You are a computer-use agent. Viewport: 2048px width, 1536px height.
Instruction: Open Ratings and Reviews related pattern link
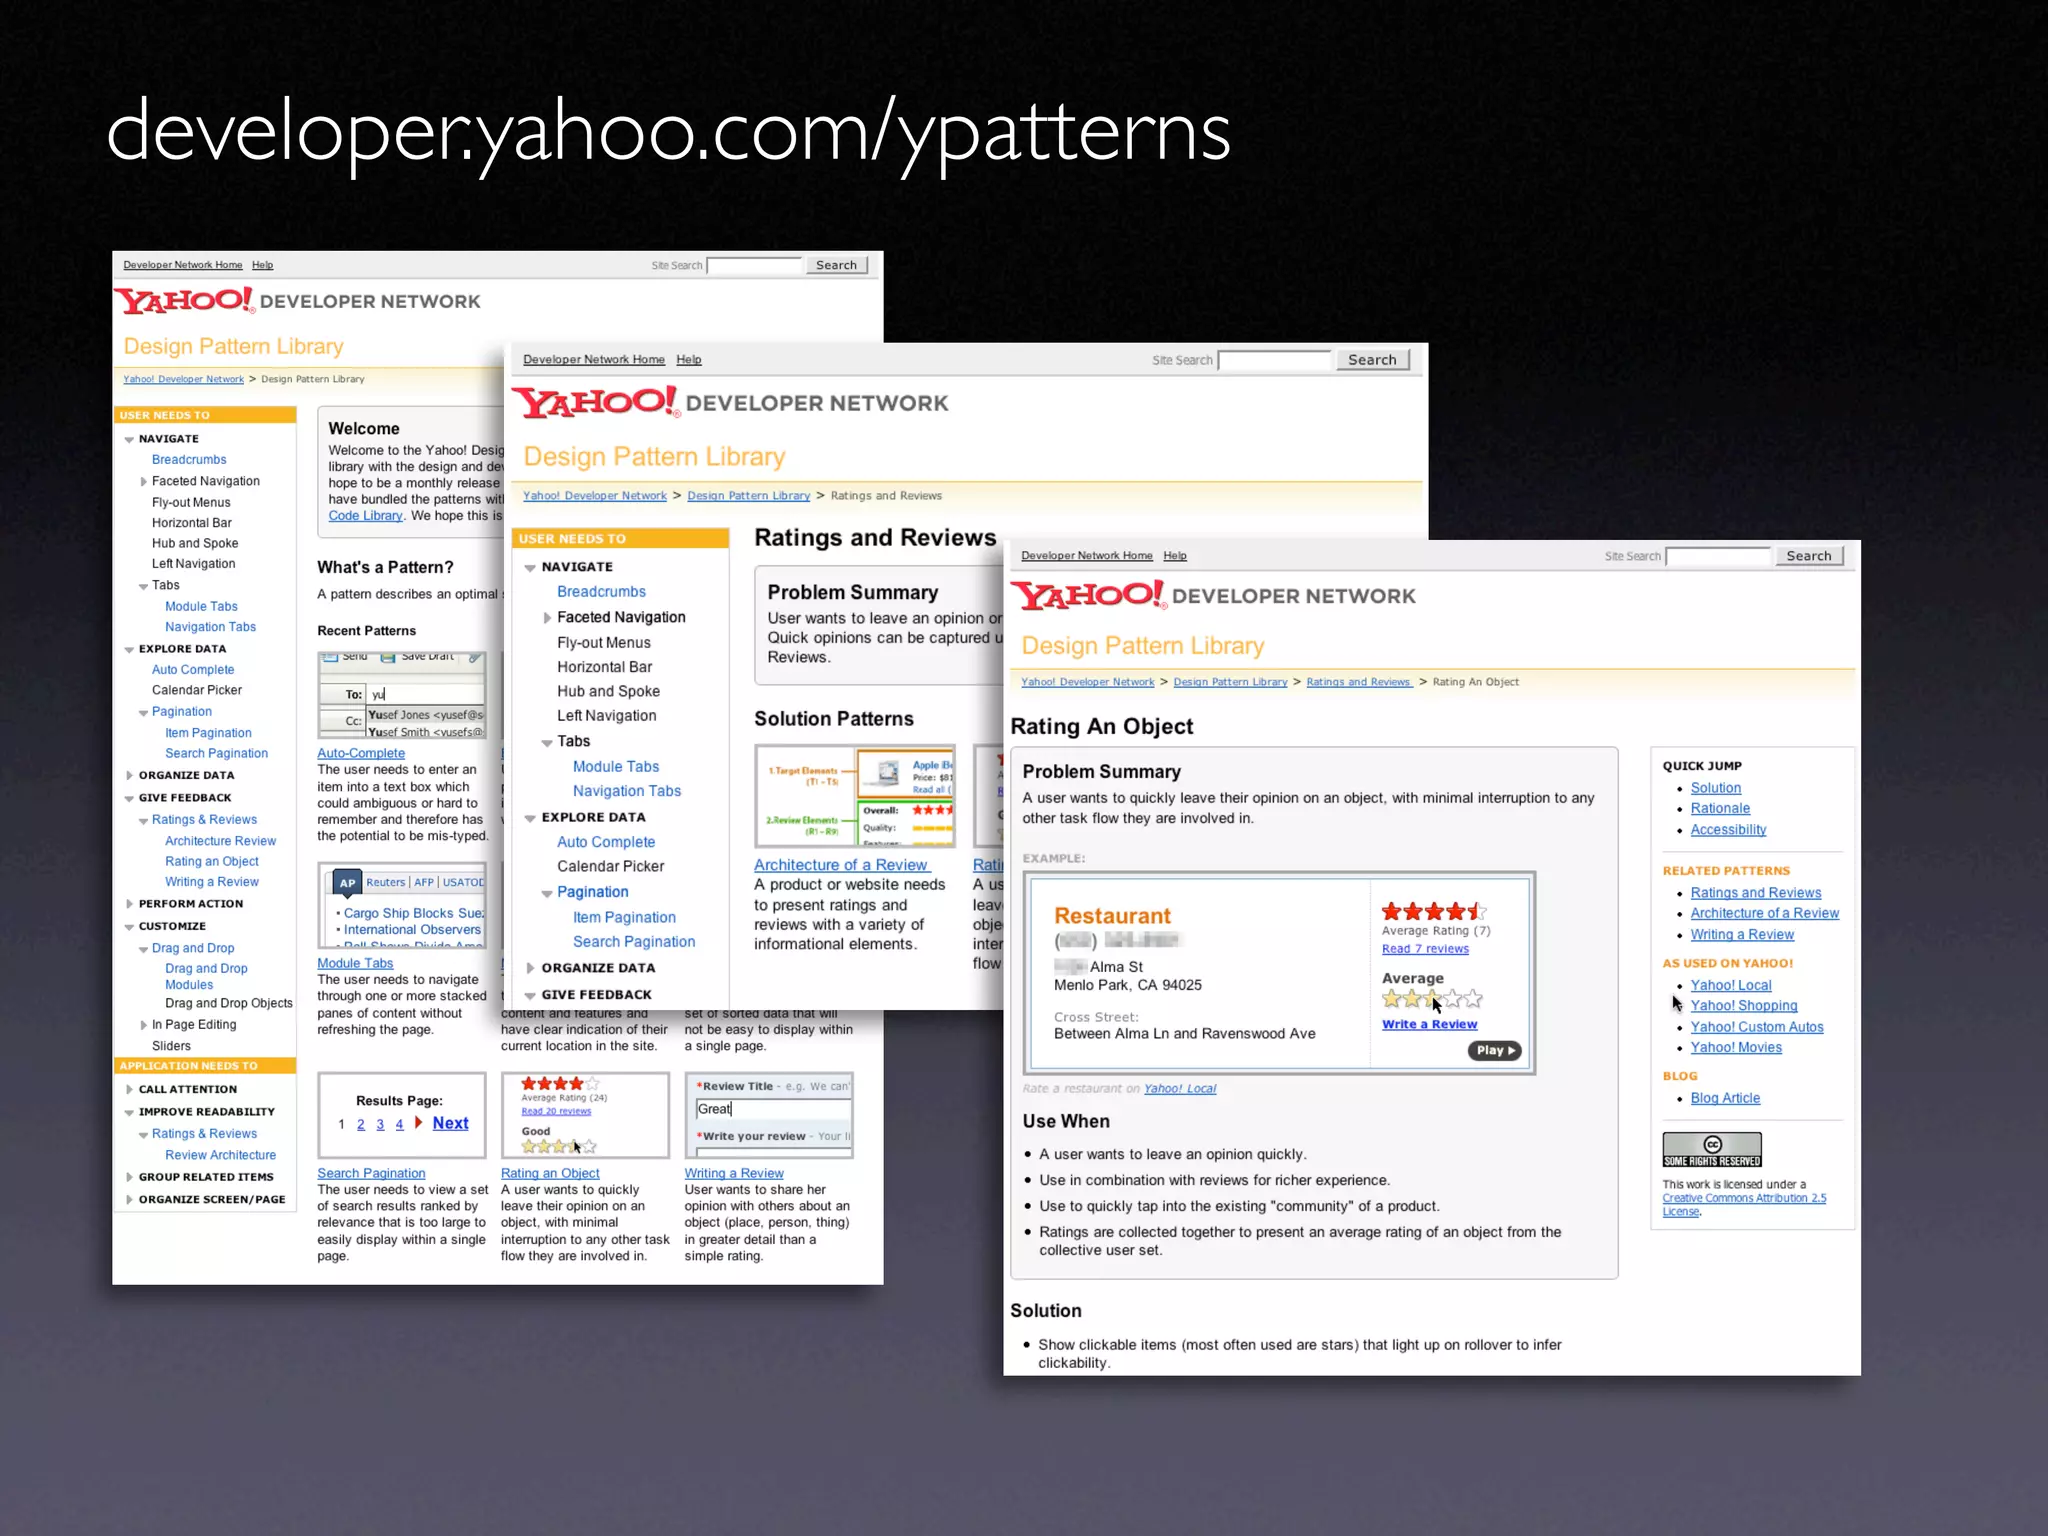1756,893
